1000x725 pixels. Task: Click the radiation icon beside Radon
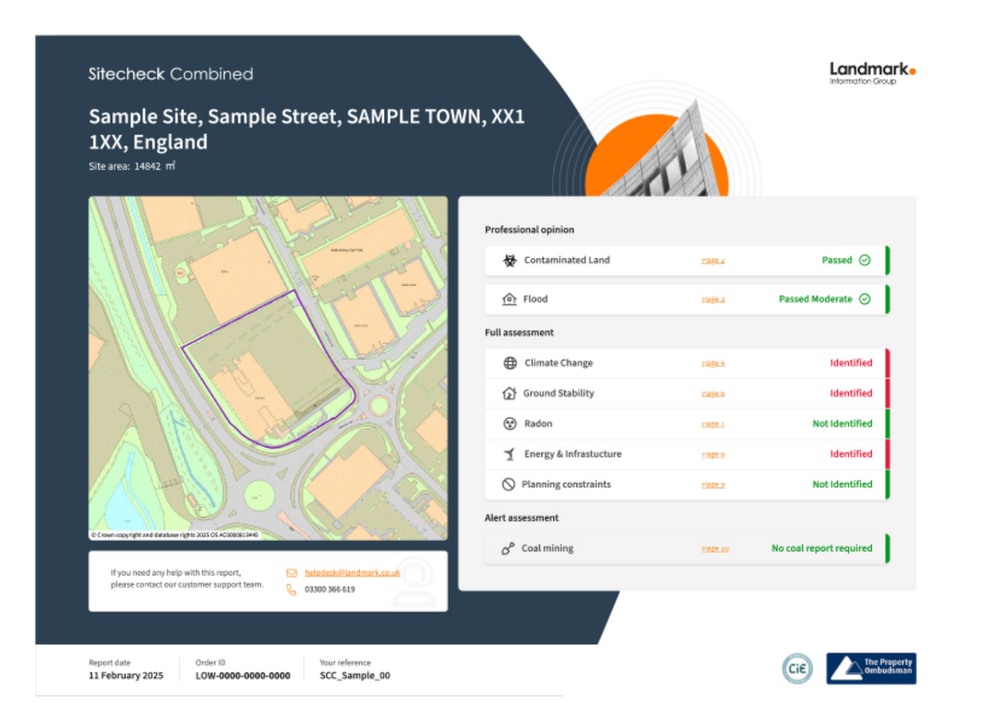click(510, 423)
